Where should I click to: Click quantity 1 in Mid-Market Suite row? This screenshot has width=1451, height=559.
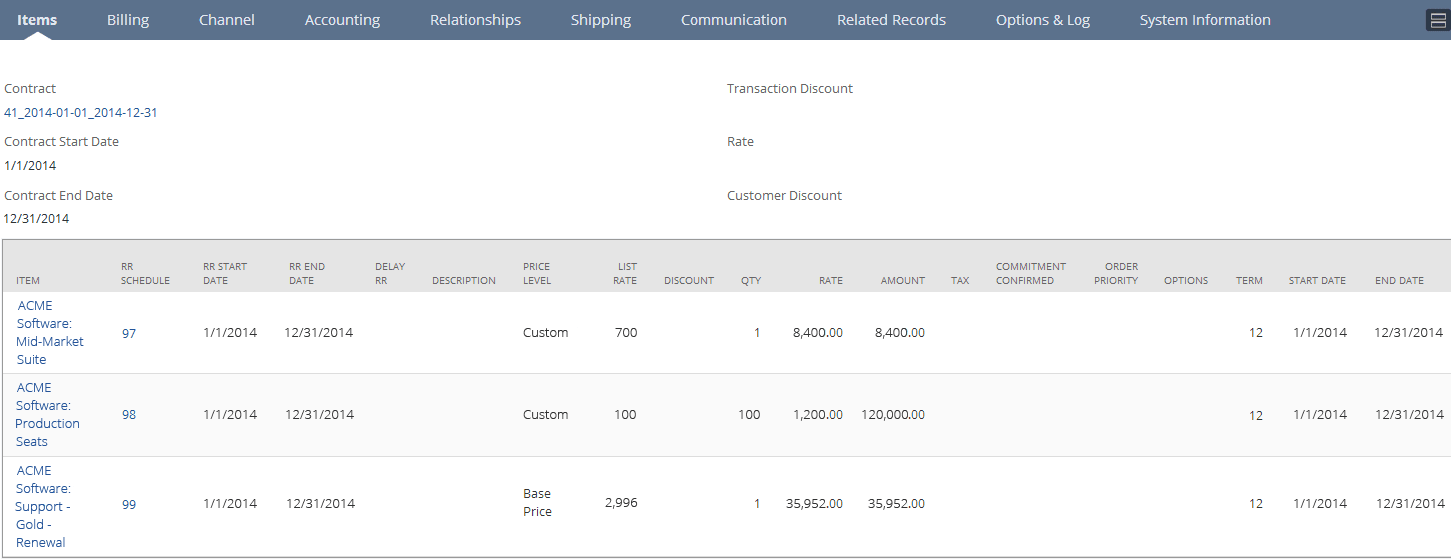coord(757,333)
